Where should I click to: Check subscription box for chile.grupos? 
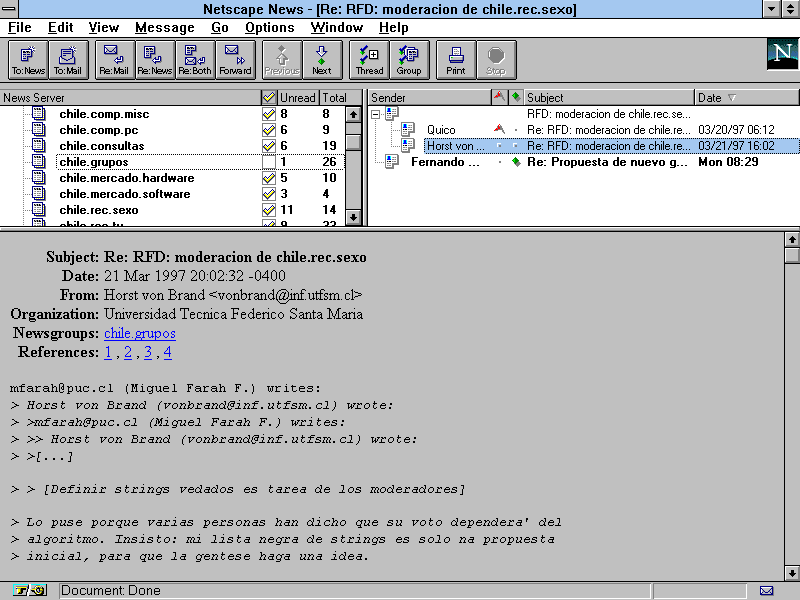coord(269,162)
